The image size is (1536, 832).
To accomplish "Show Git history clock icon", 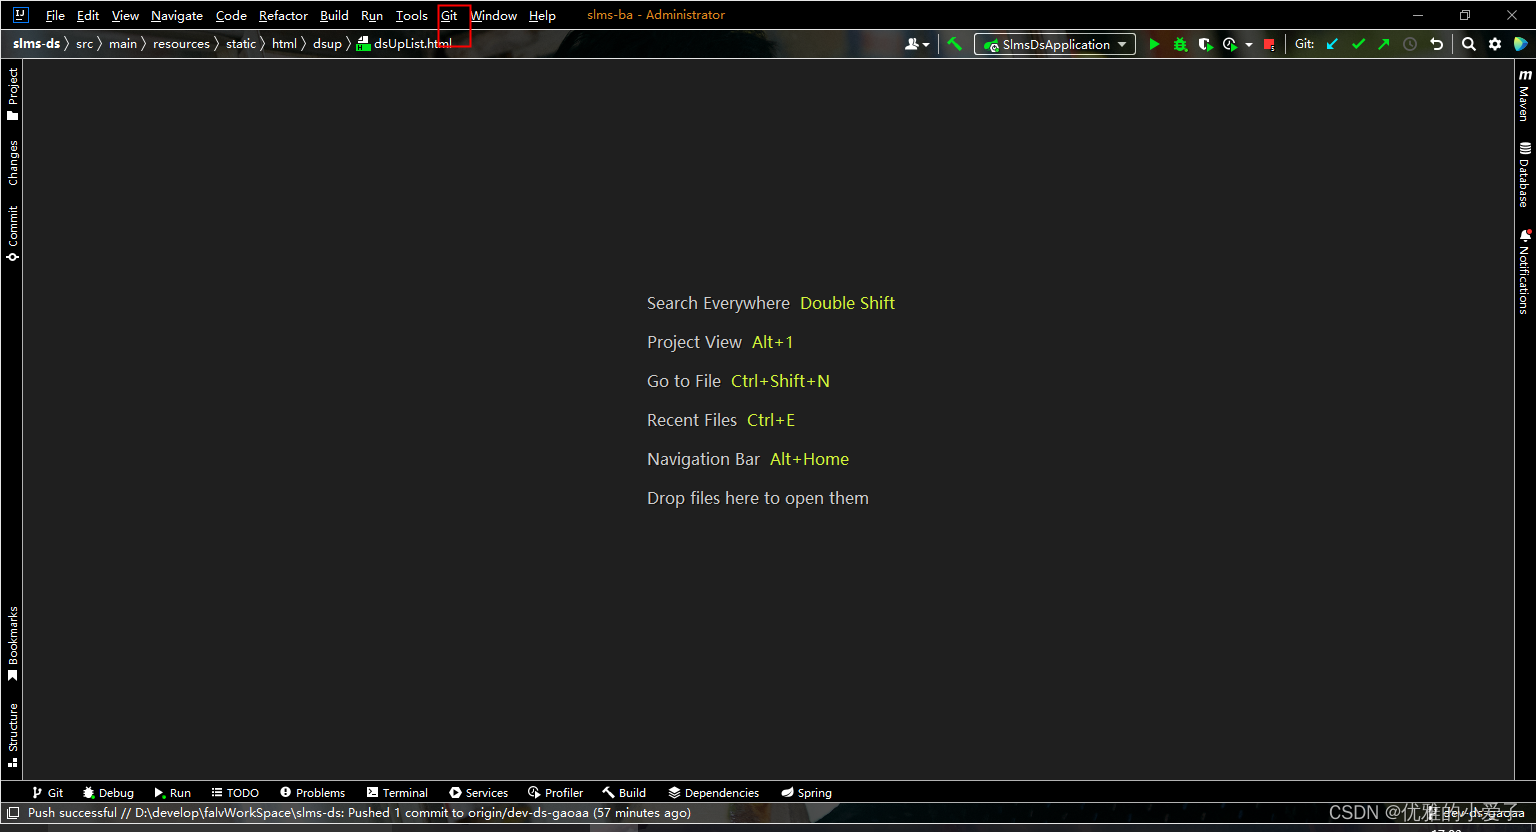I will tap(1410, 44).
